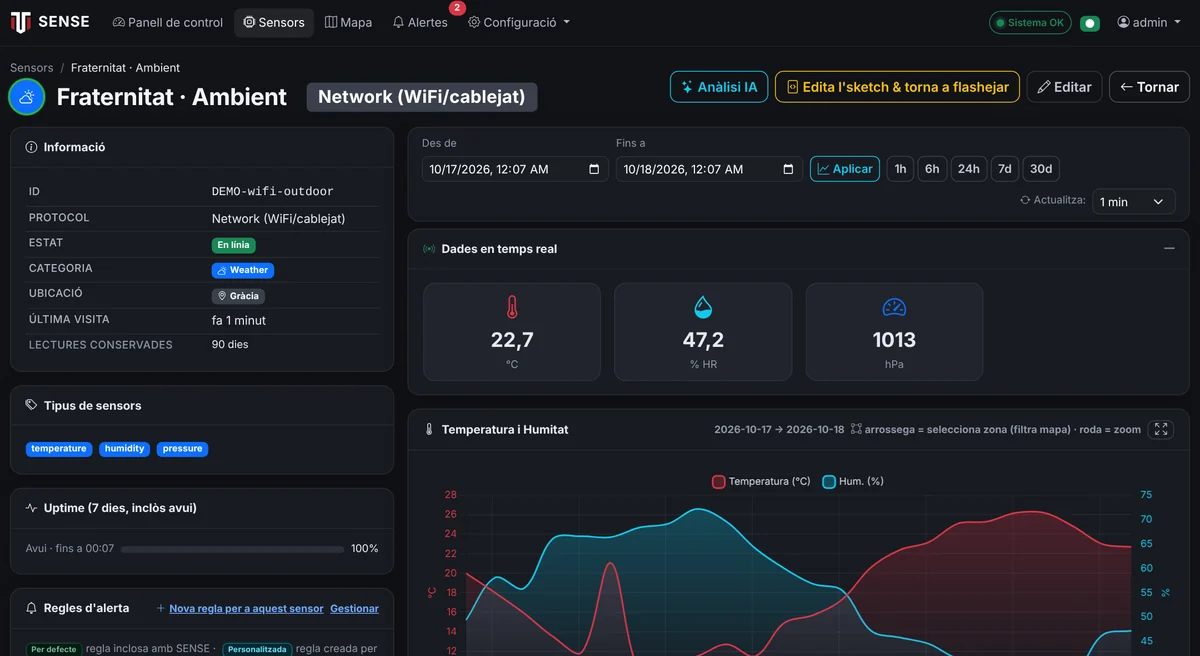The width and height of the screenshot is (1200, 656).
Task: Click the tag icon beside Tipus de sensors
Action: tap(32, 406)
